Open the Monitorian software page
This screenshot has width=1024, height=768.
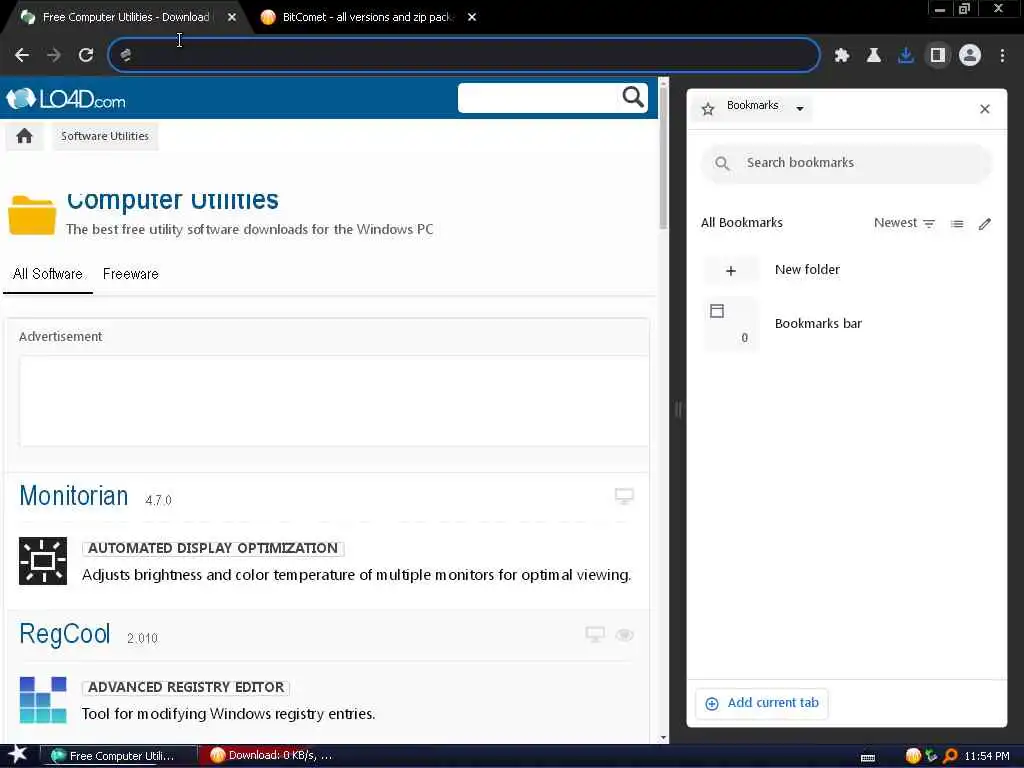[x=74, y=496]
